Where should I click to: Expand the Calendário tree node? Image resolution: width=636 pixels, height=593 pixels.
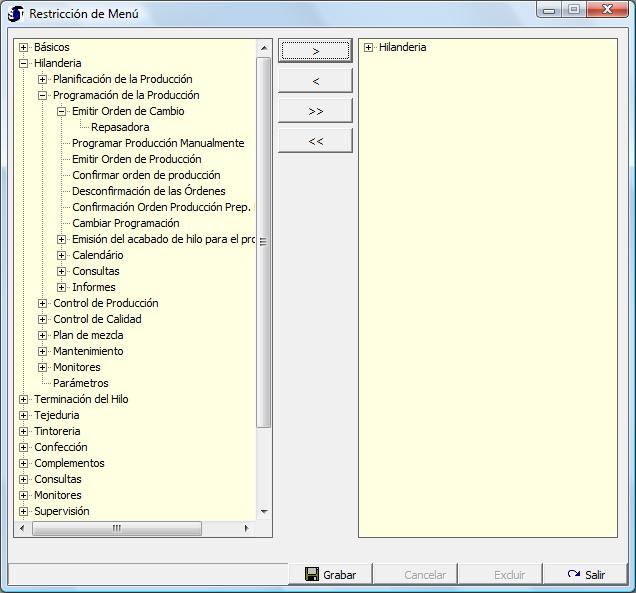coord(62,255)
